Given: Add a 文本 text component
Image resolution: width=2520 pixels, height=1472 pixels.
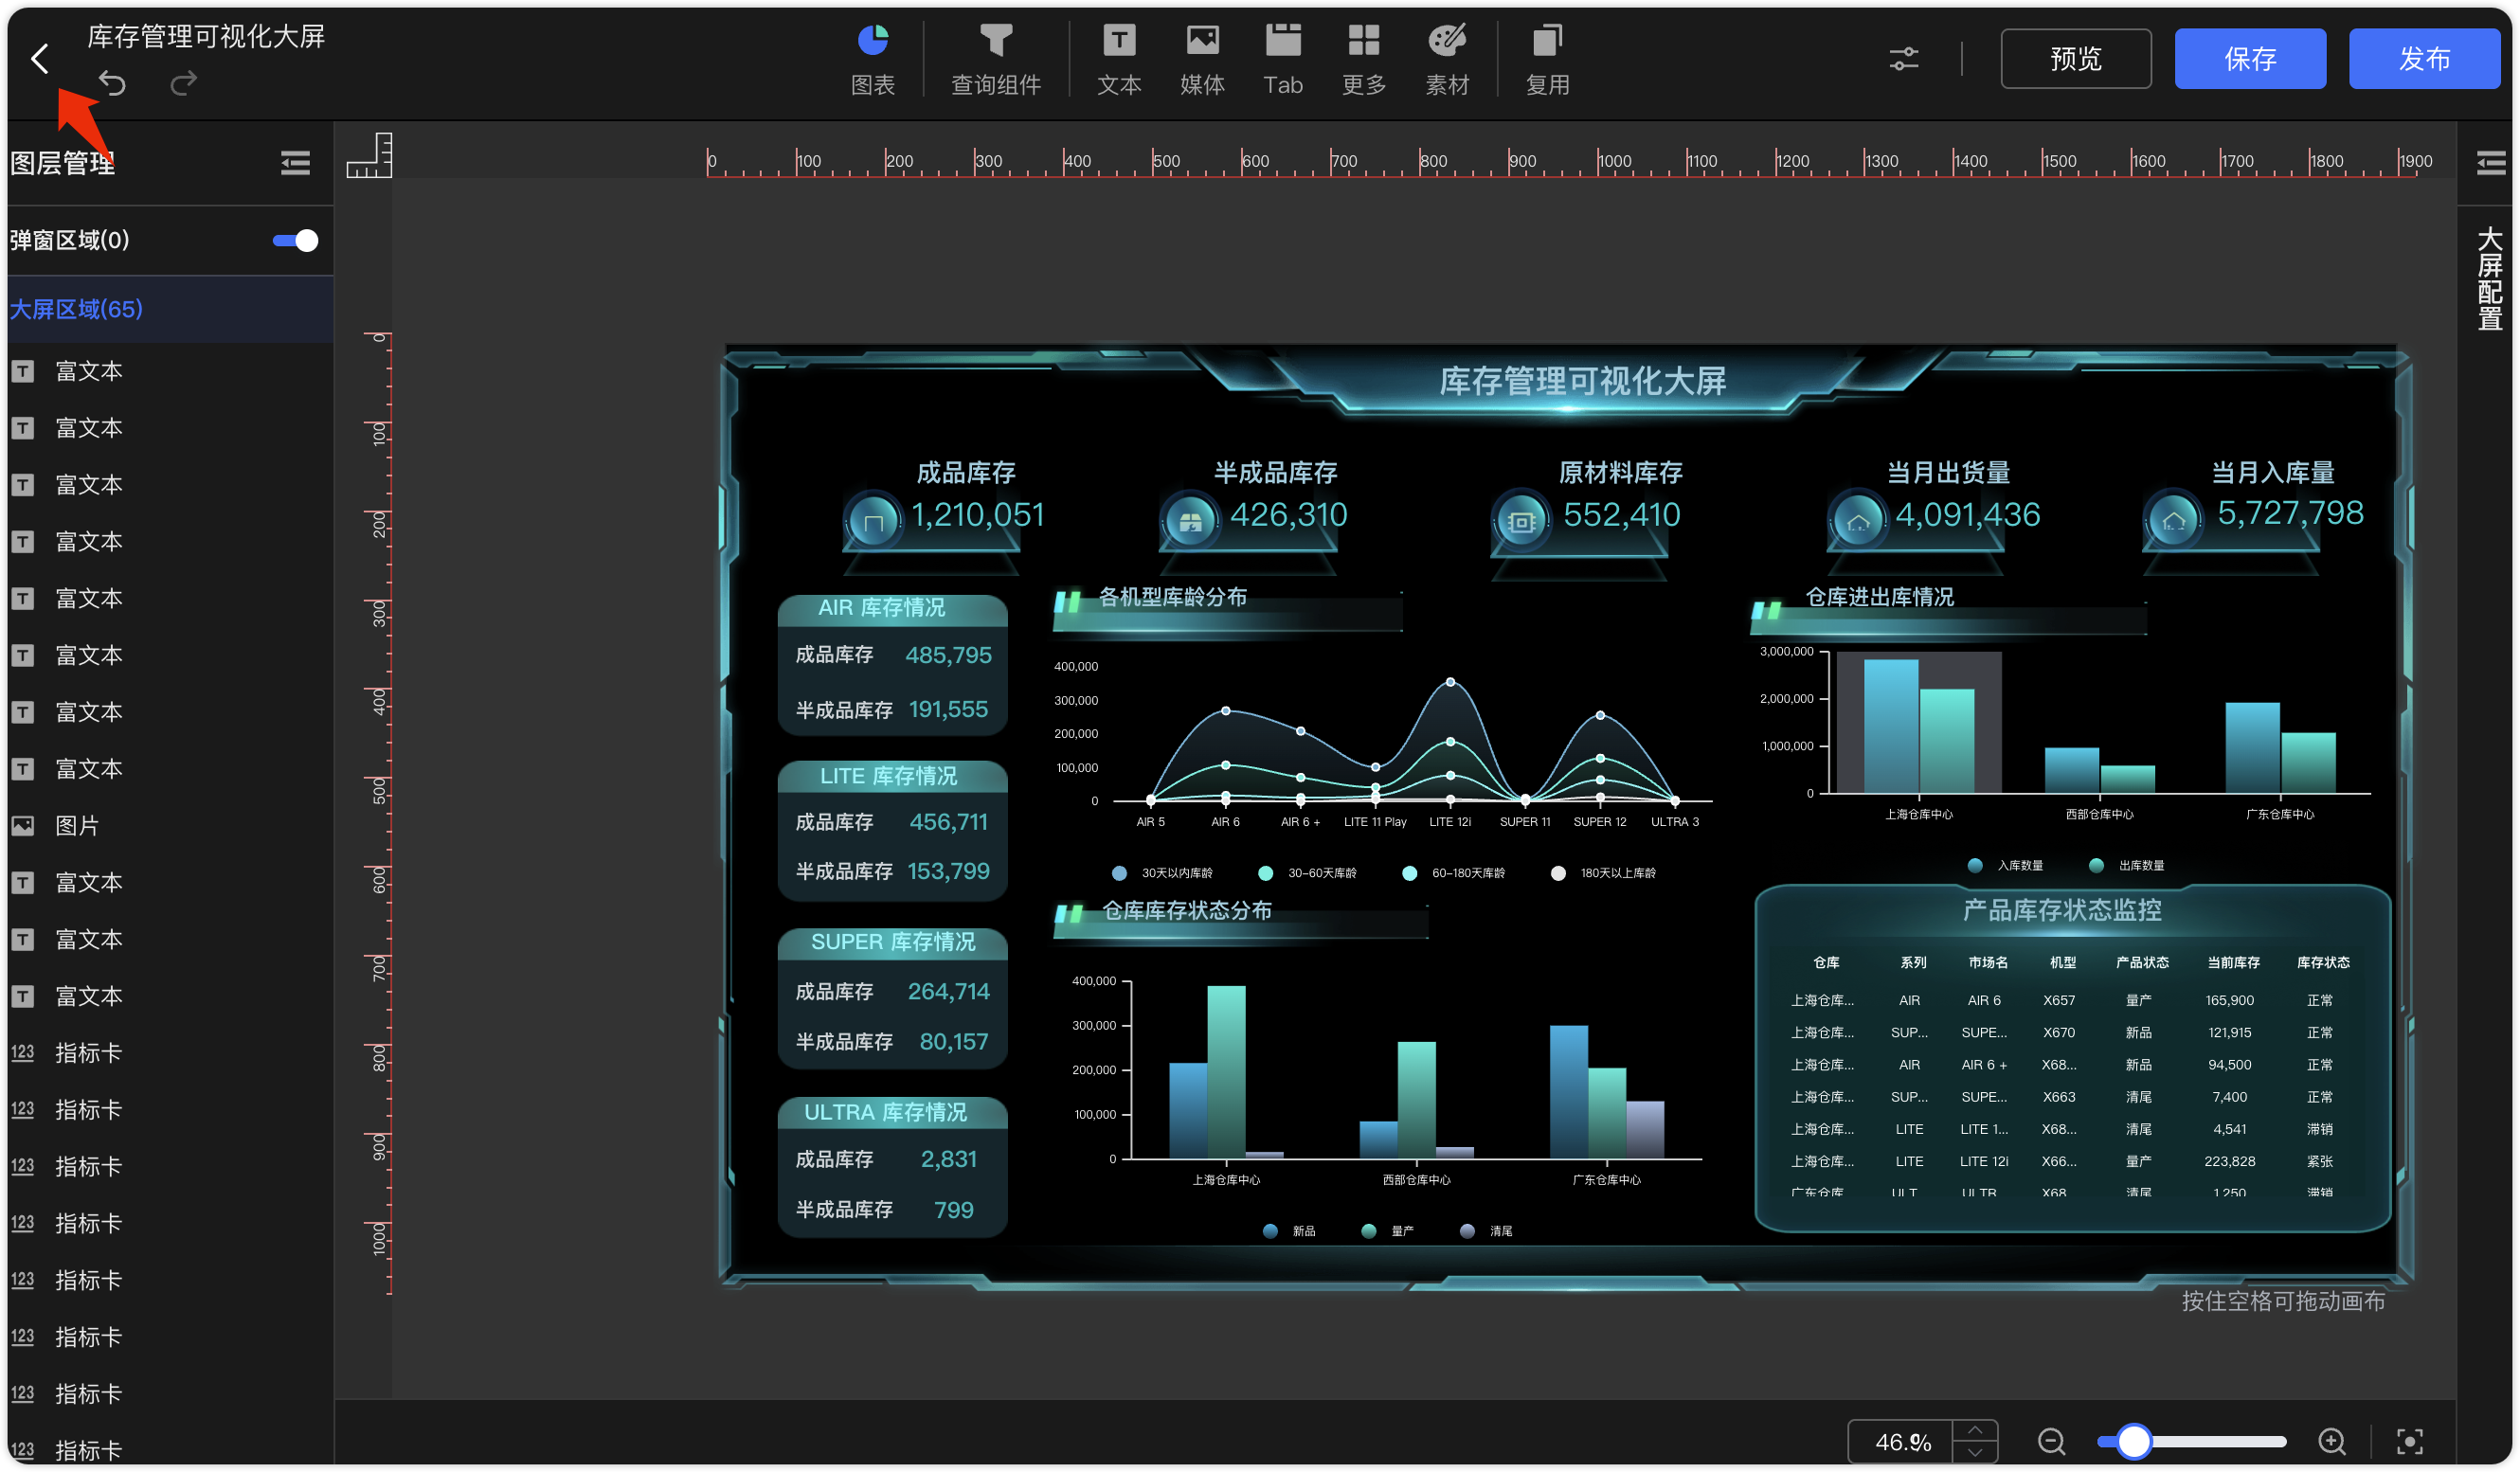Looking at the screenshot, I should coord(1118,59).
